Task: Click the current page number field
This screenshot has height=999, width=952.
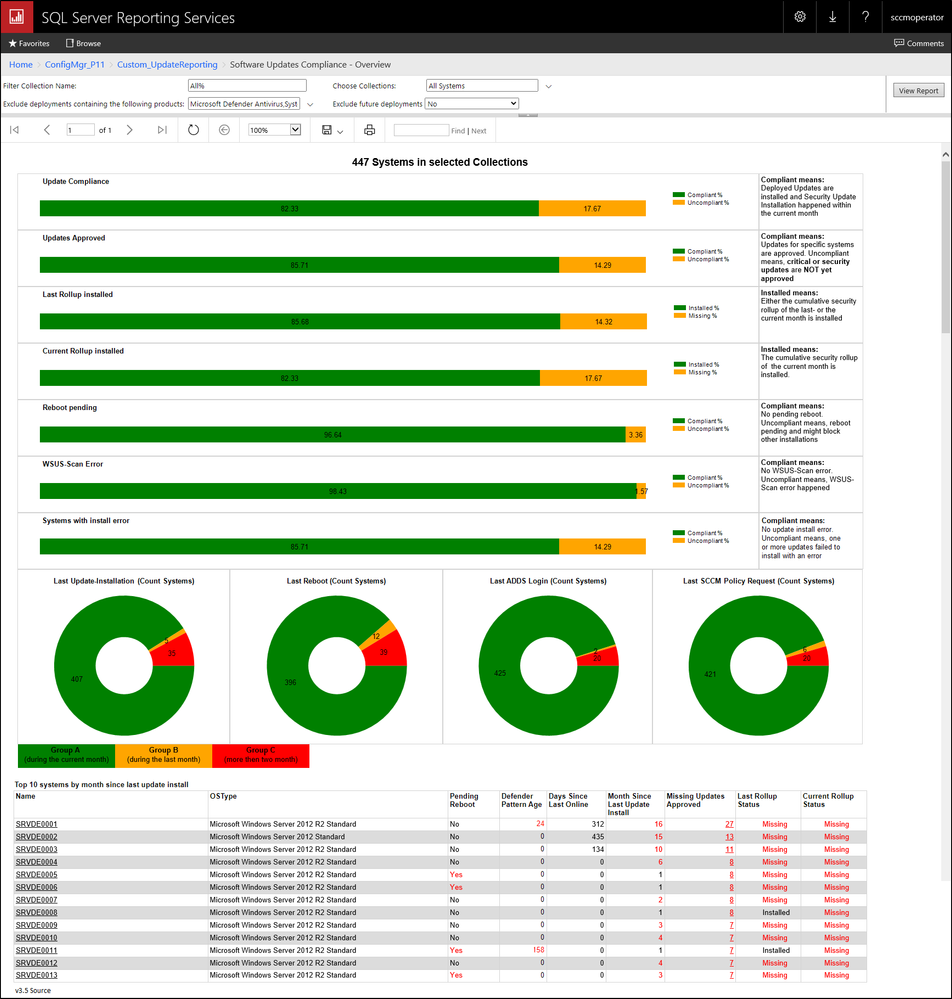Action: pos(80,130)
